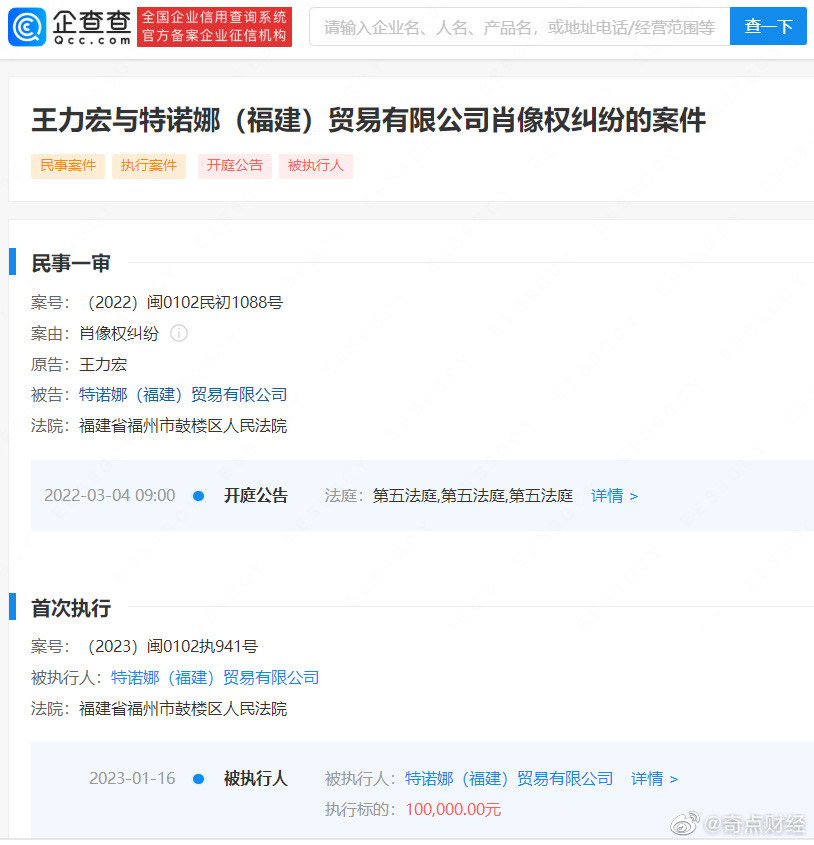814x845 pixels.
Task: Open company link in the 2023-01-16 被执行人 row
Action: click(509, 779)
